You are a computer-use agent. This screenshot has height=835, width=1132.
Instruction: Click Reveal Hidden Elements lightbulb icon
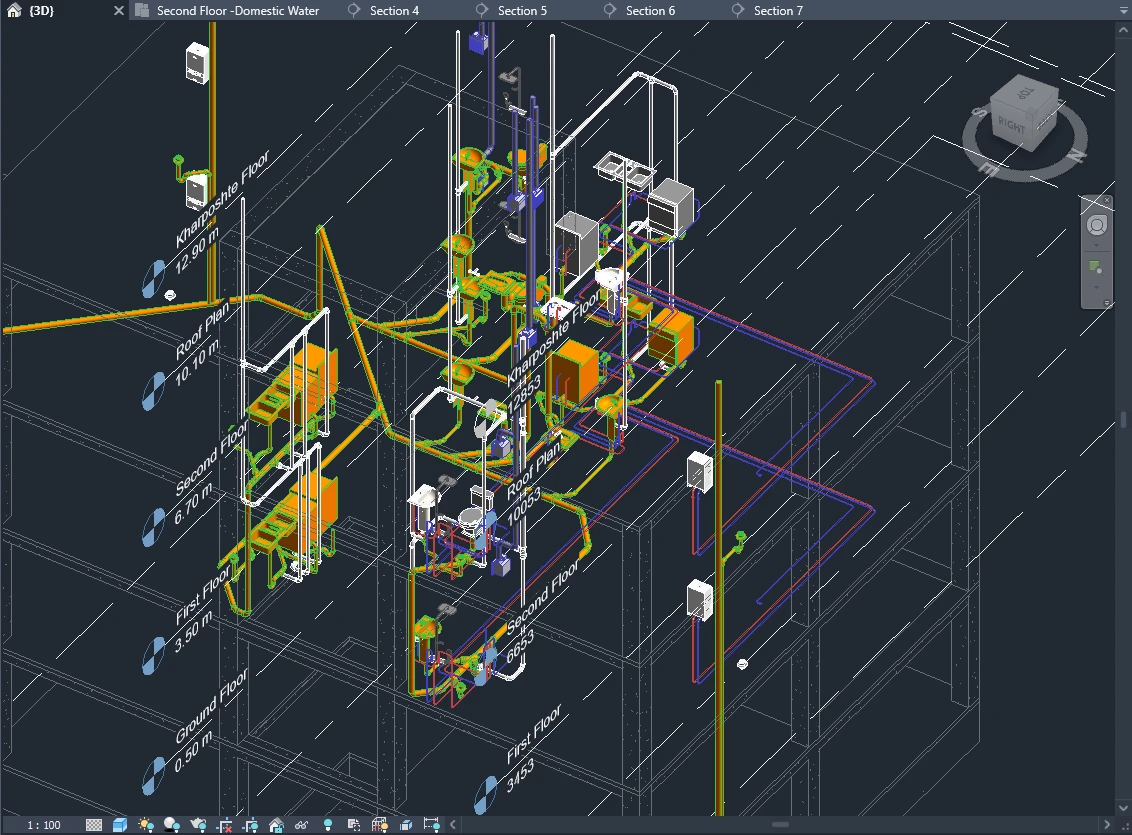tap(327, 825)
